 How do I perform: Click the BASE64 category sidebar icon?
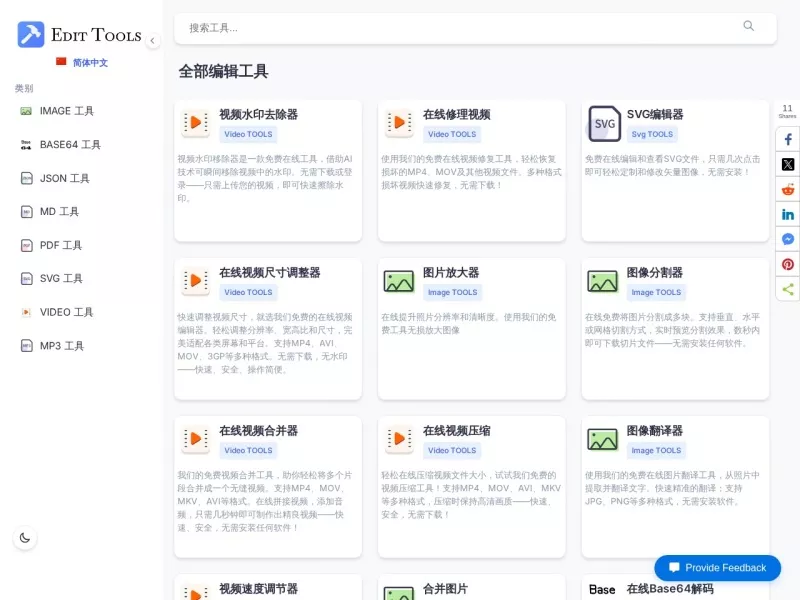(x=26, y=145)
